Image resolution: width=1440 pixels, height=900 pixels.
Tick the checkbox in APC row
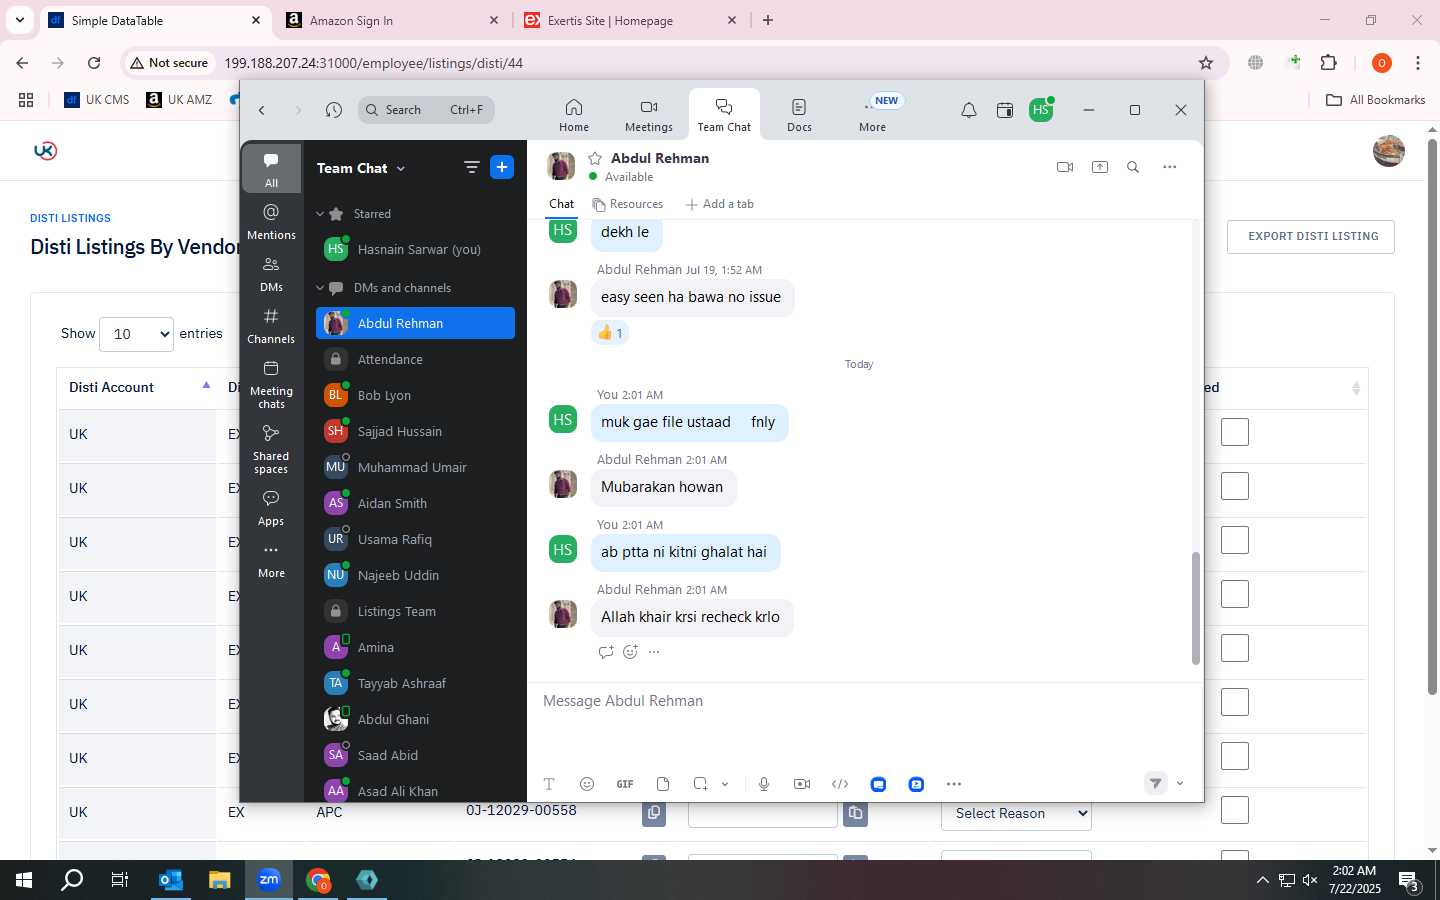(1235, 810)
